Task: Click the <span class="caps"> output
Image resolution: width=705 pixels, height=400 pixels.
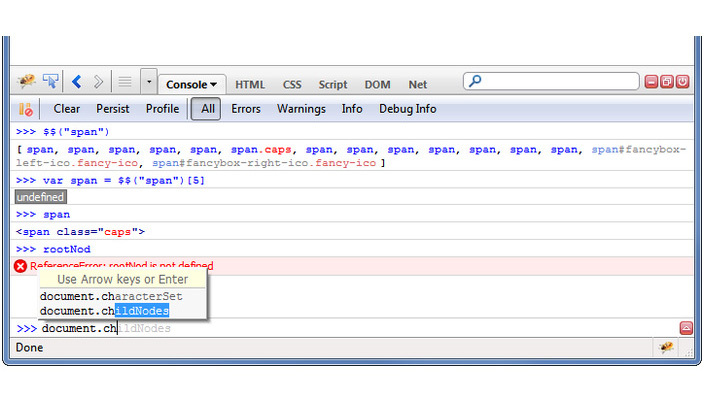Action: 80,232
